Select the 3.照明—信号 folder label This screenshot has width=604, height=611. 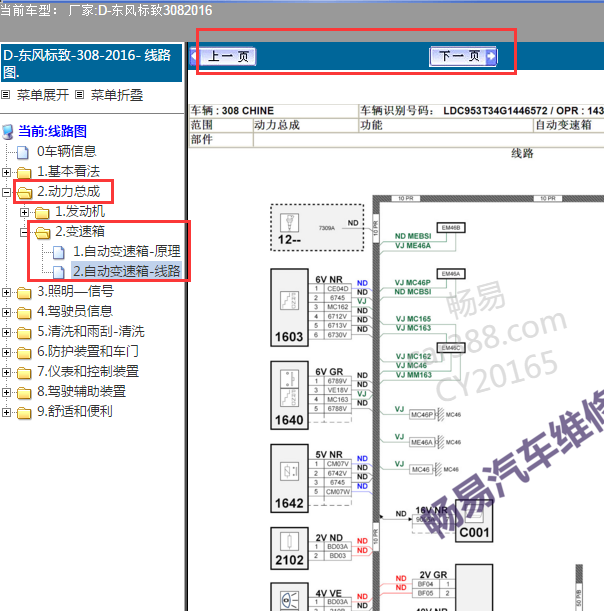click(75, 291)
